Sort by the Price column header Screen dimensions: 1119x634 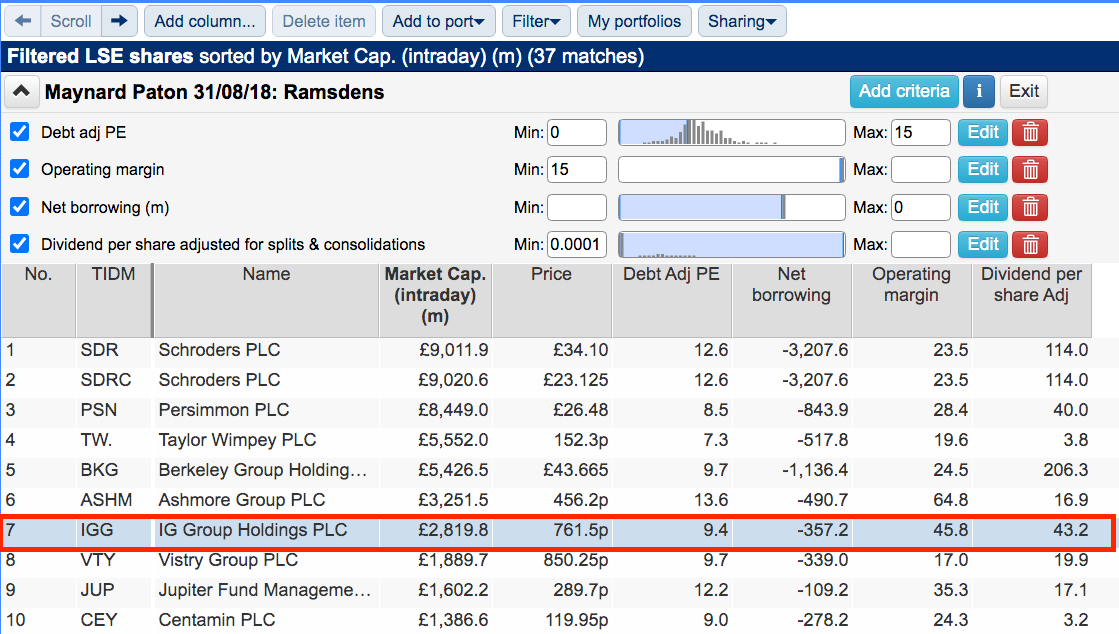click(x=552, y=300)
